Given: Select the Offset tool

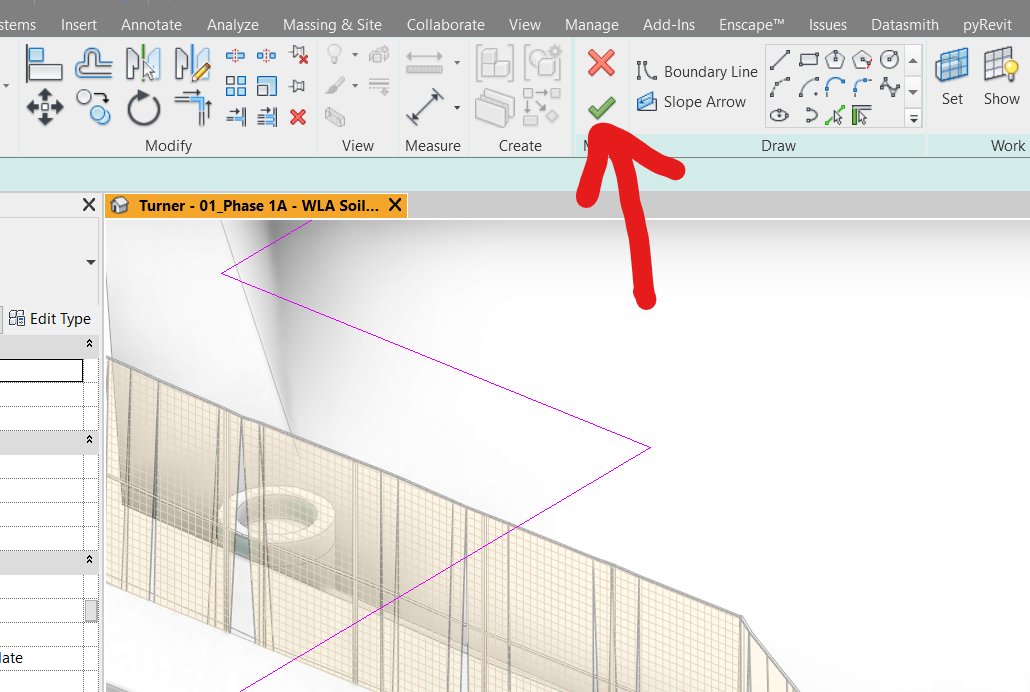Looking at the screenshot, I should pyautogui.click(x=94, y=64).
